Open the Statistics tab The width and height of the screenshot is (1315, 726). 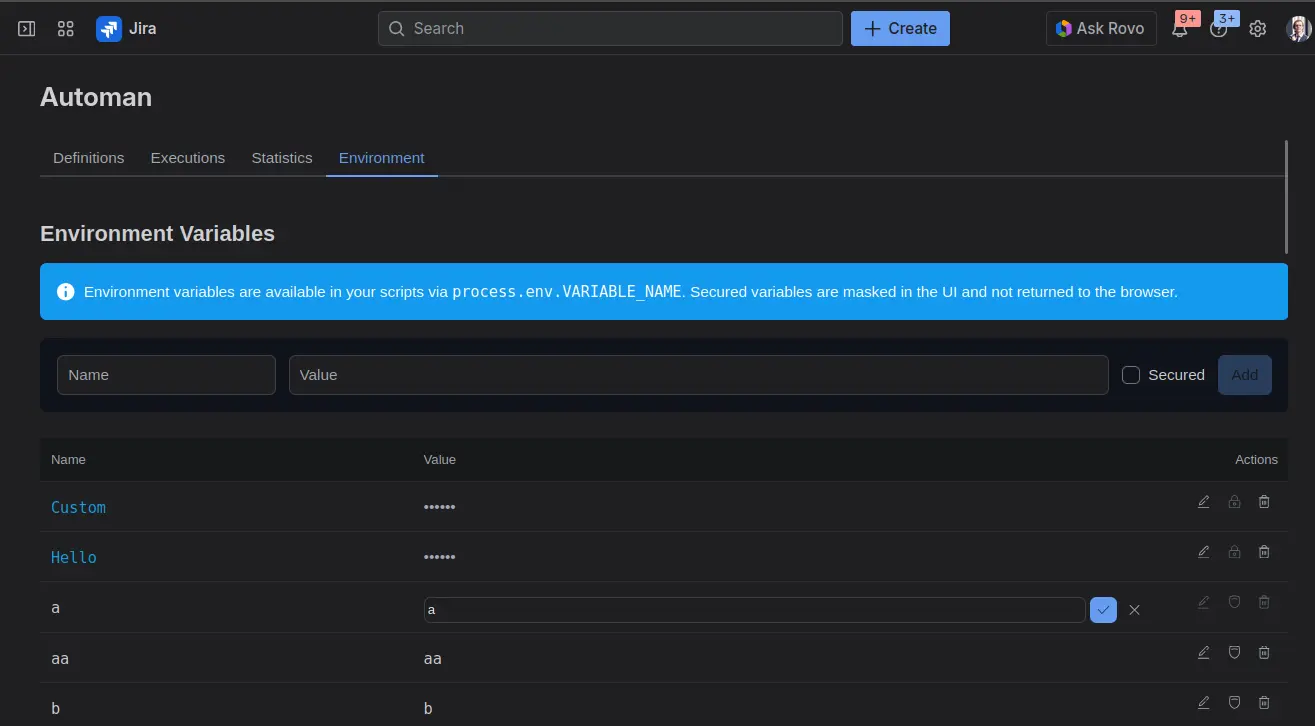(x=282, y=158)
